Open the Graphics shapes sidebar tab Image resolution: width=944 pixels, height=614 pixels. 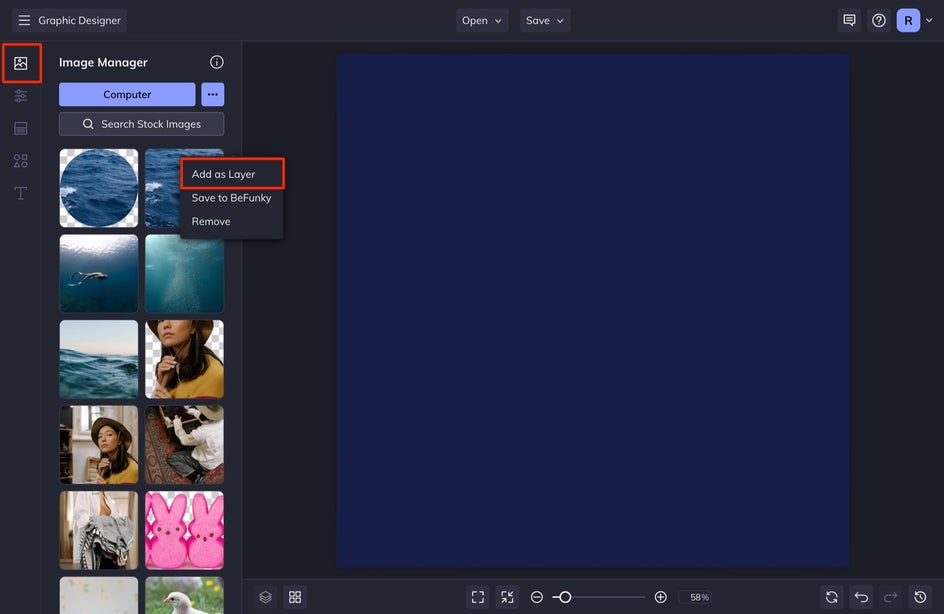pyautogui.click(x=21, y=161)
